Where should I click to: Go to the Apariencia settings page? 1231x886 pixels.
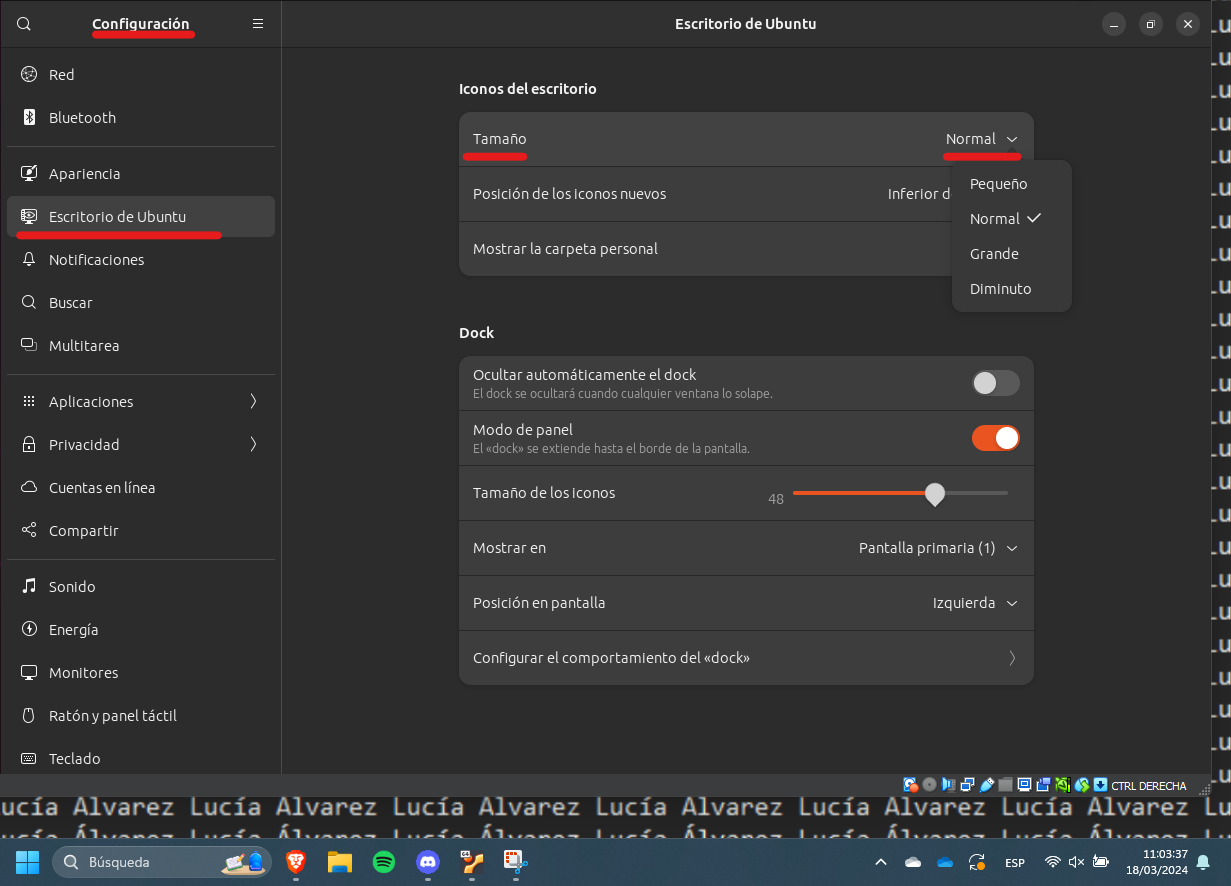tap(84, 173)
